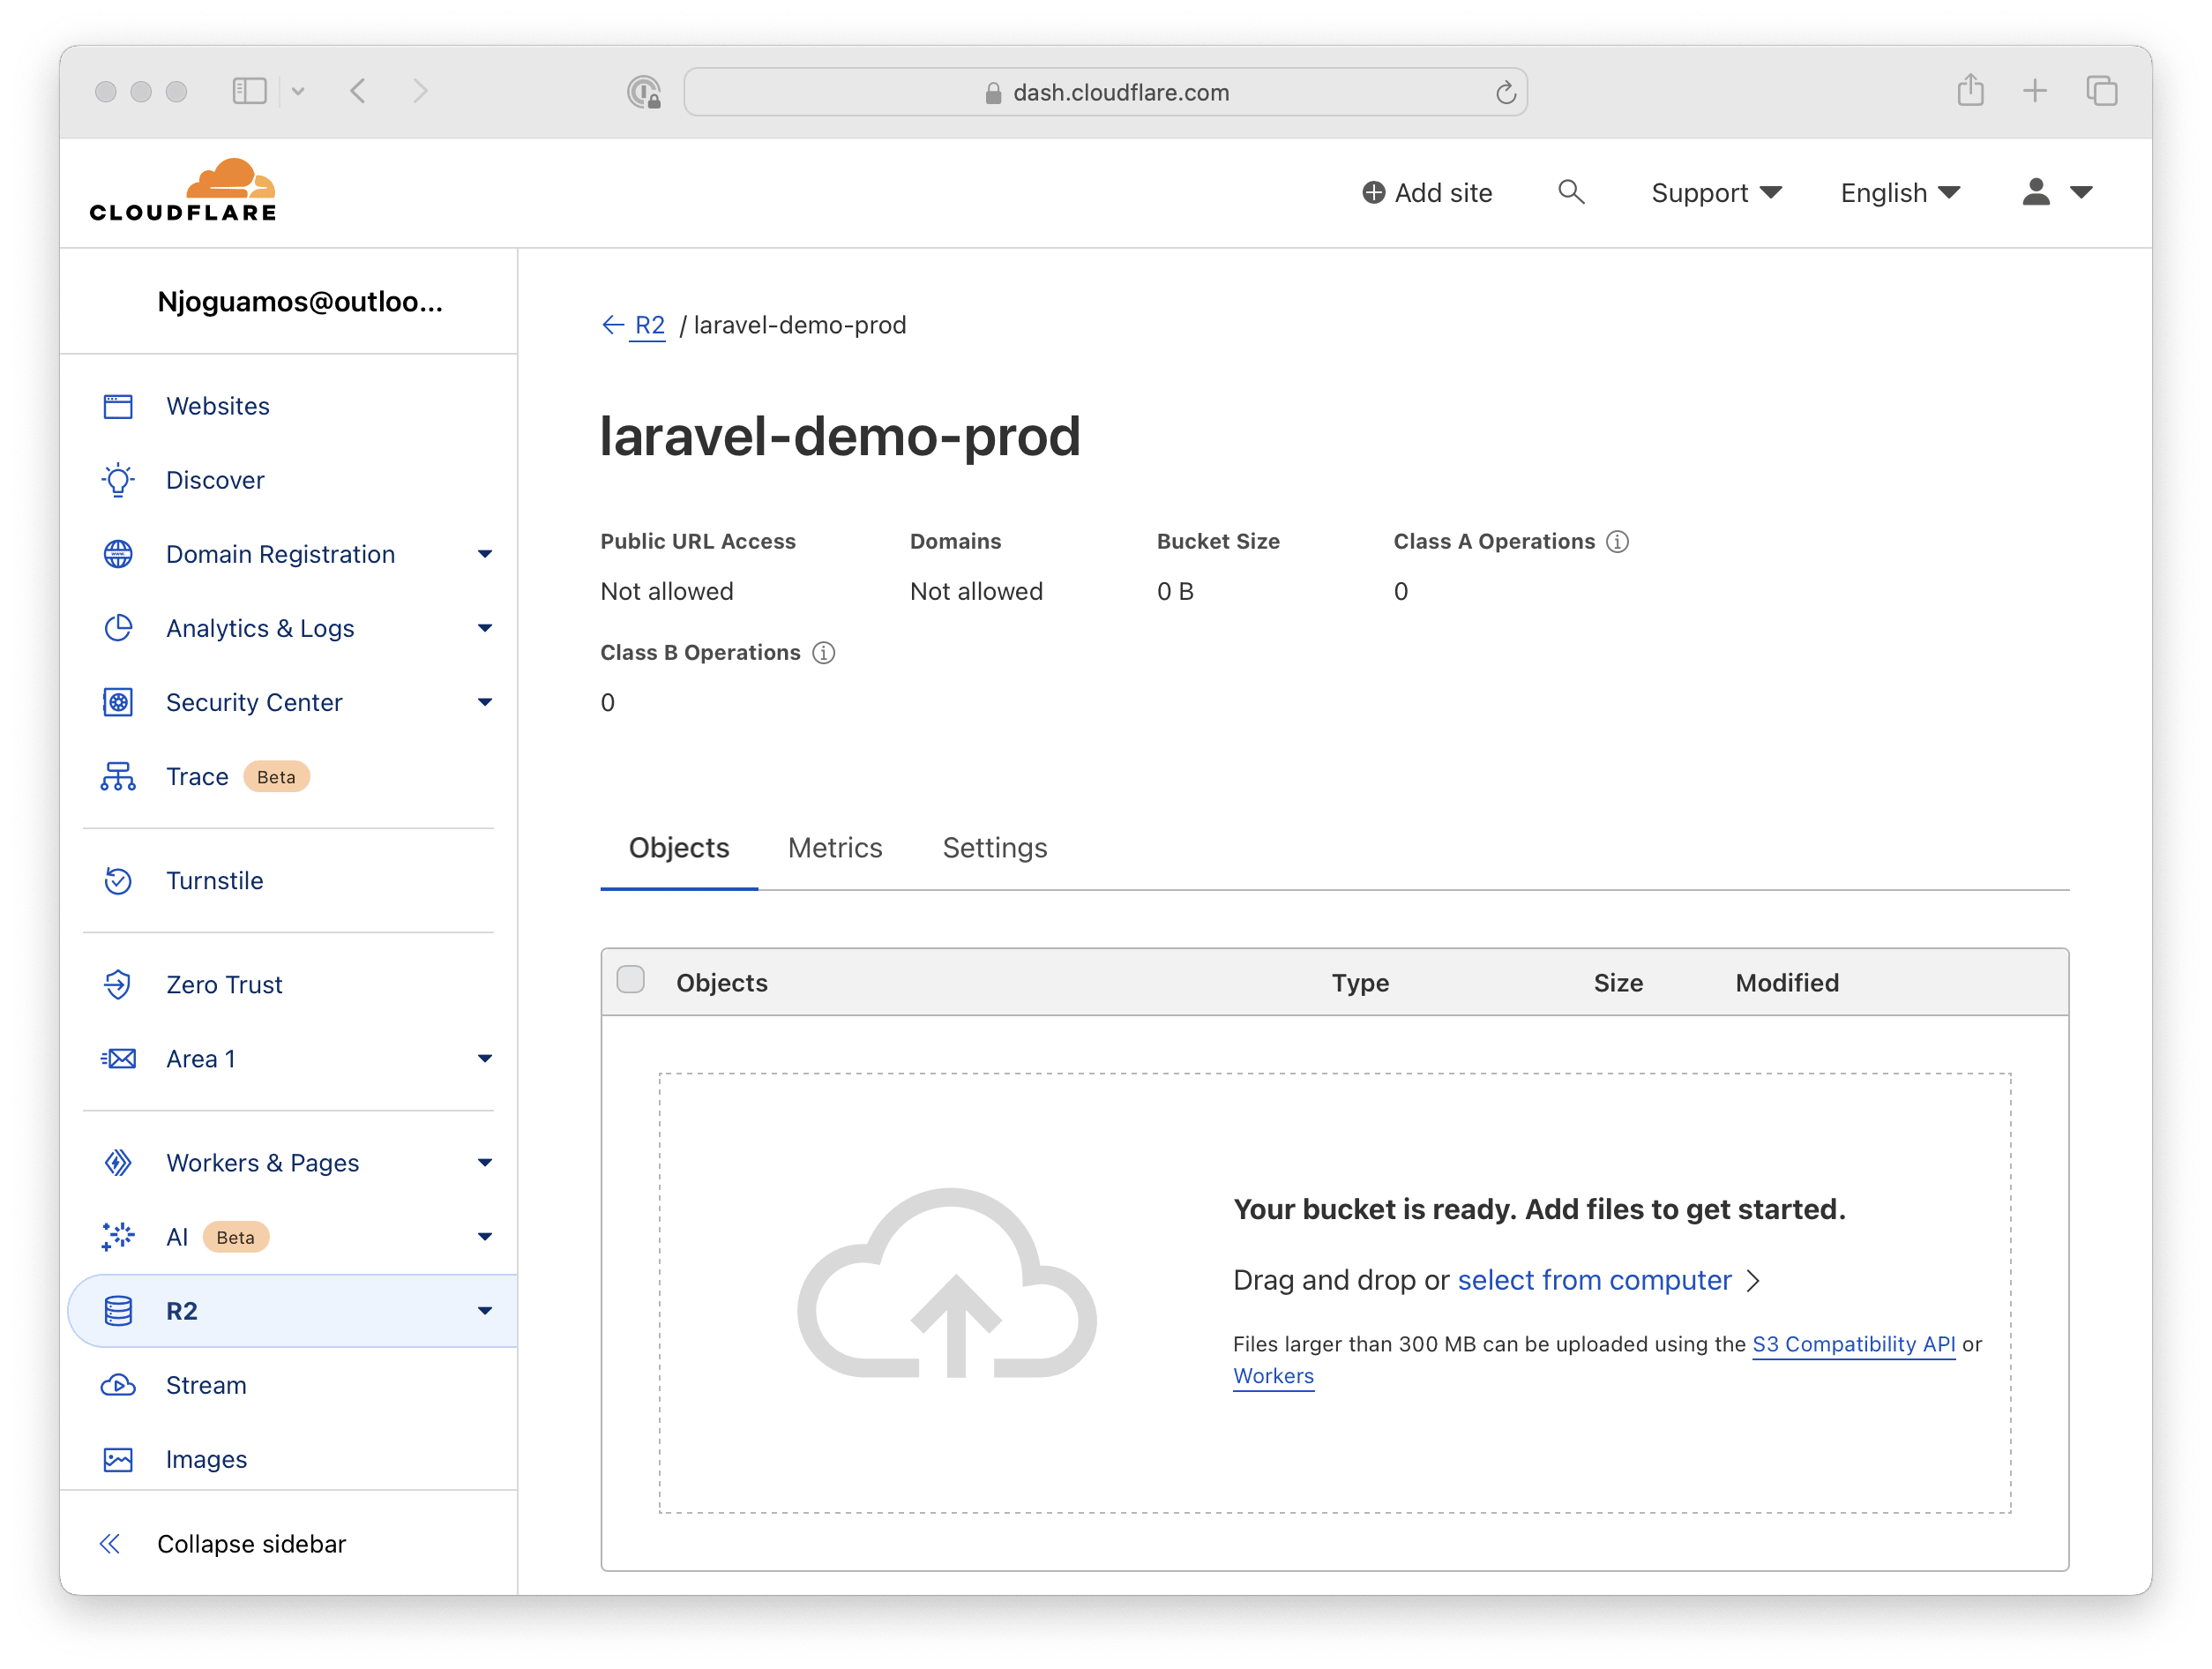Click the Turnstile icon
The image size is (2212, 1669).
coord(118,880)
